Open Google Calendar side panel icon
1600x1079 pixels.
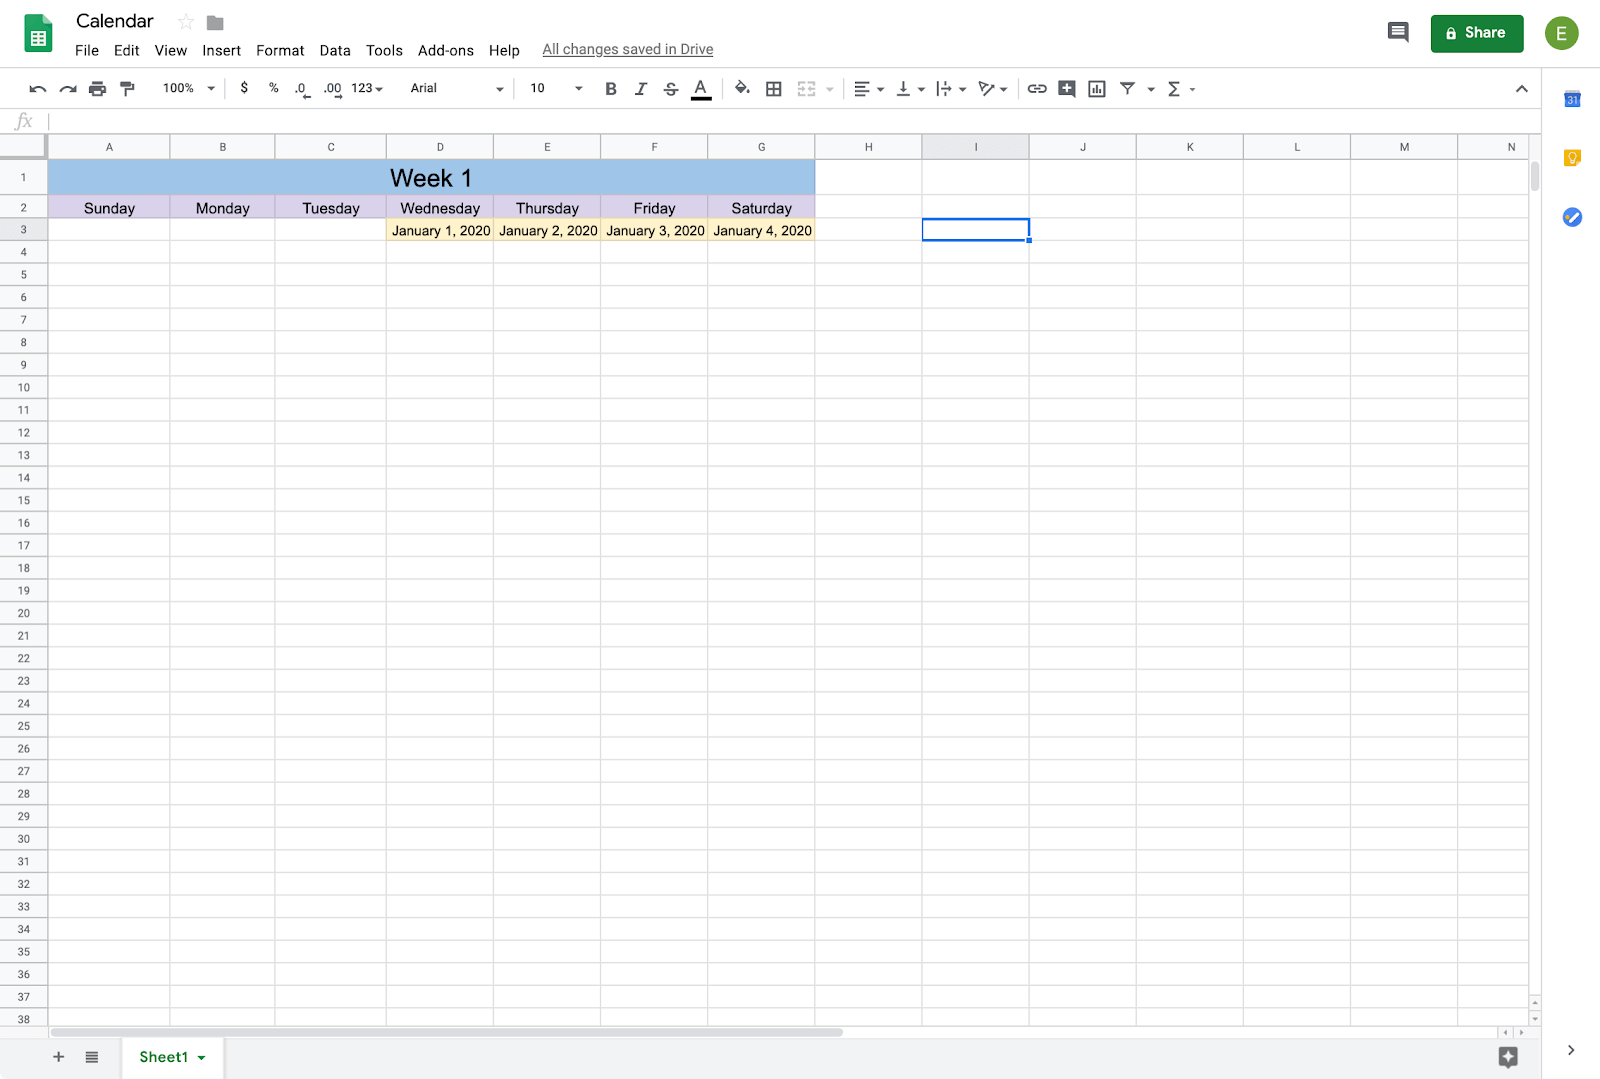pyautogui.click(x=1572, y=99)
